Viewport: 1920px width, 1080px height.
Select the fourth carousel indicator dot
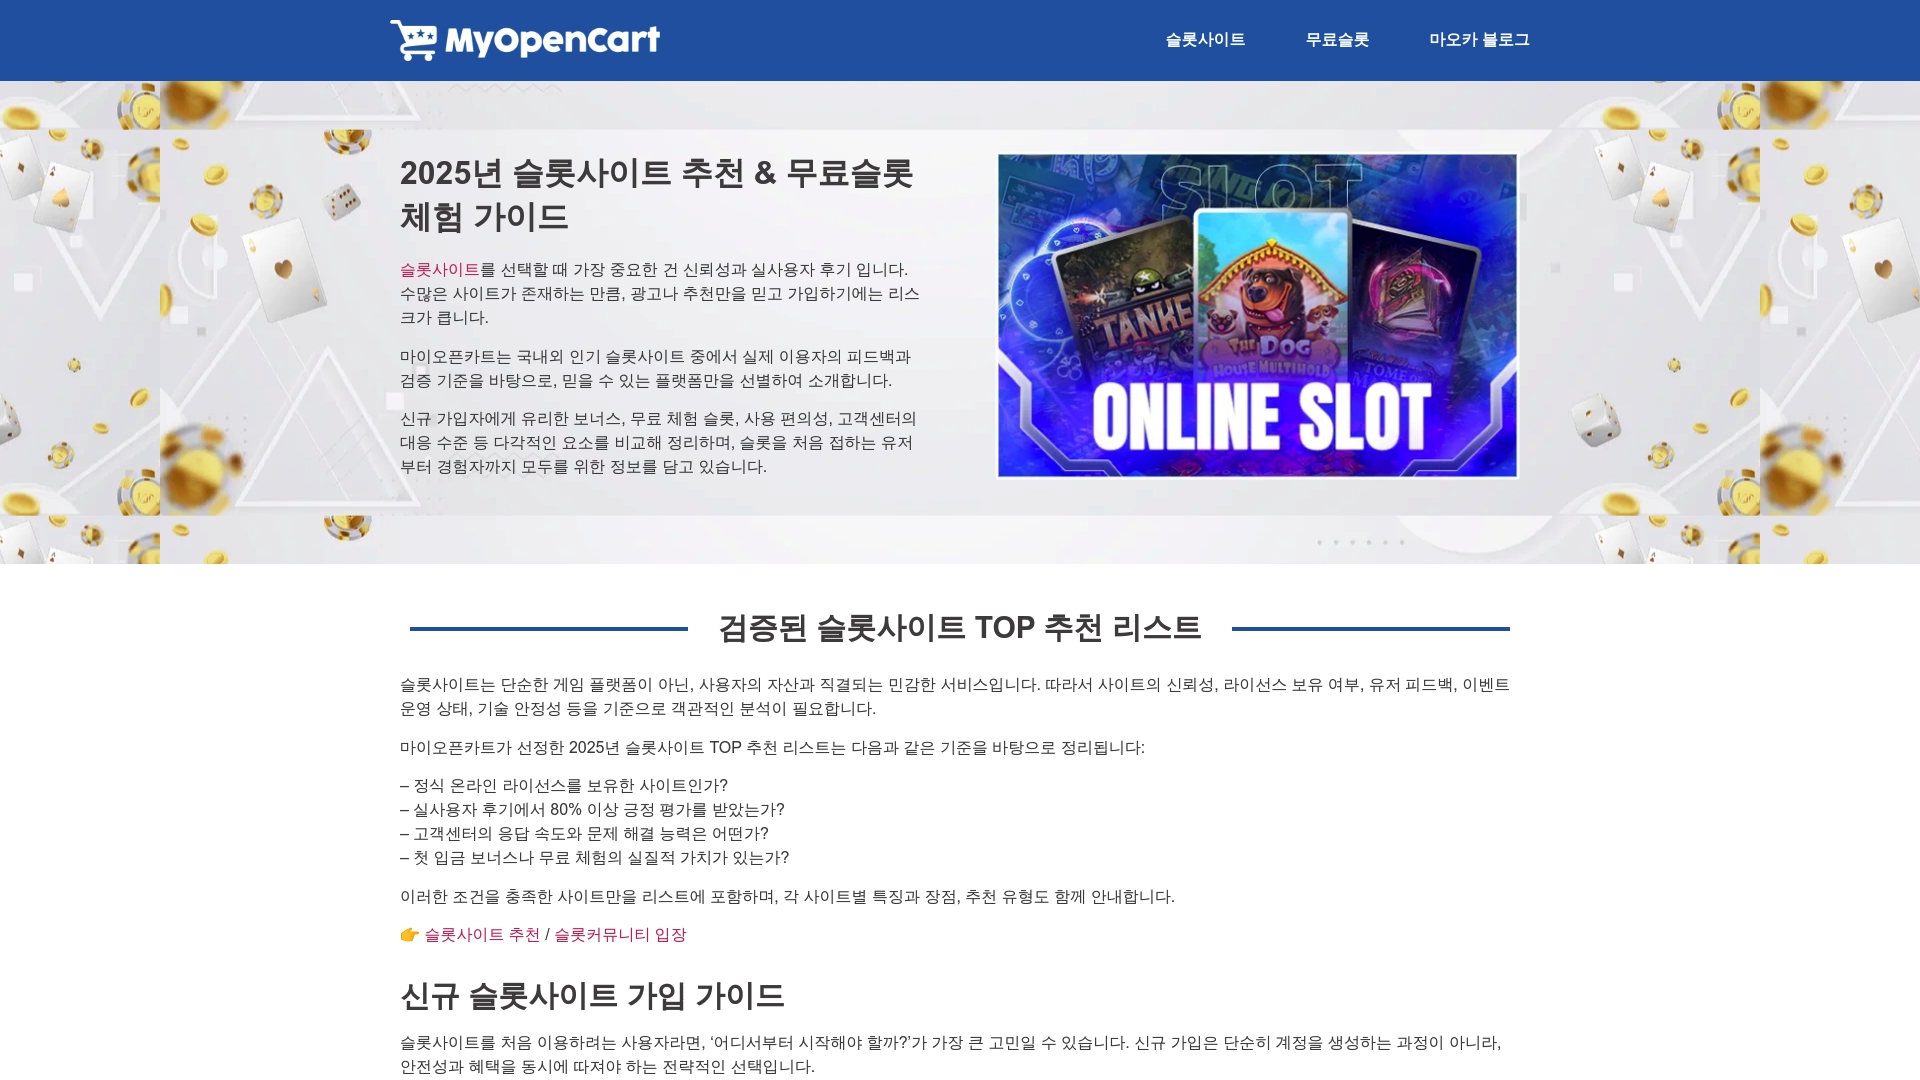tap(1369, 542)
